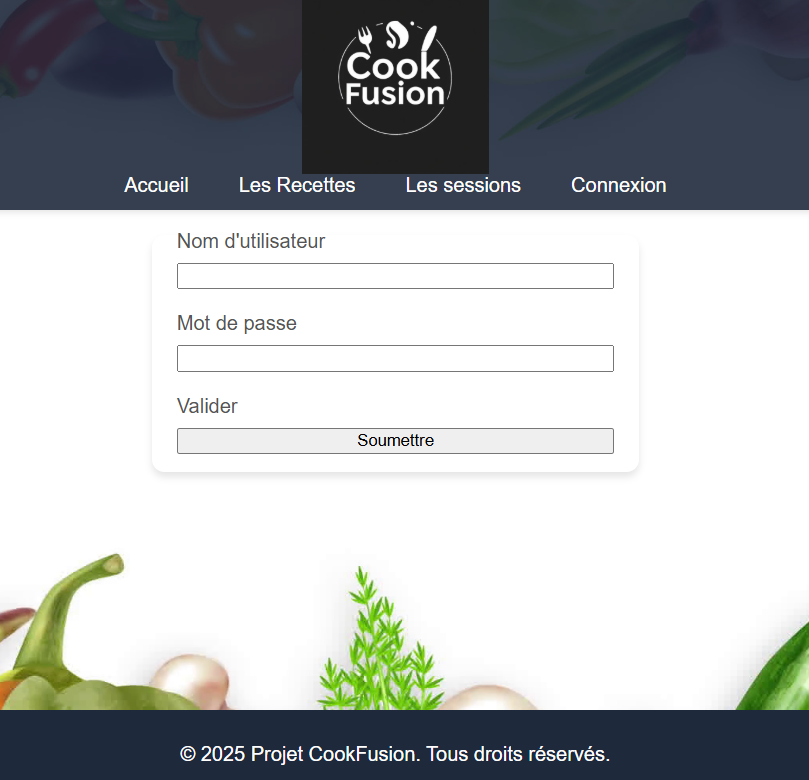Screen dimensions: 809x780
Task: Open the Connexion link
Action: click(619, 185)
